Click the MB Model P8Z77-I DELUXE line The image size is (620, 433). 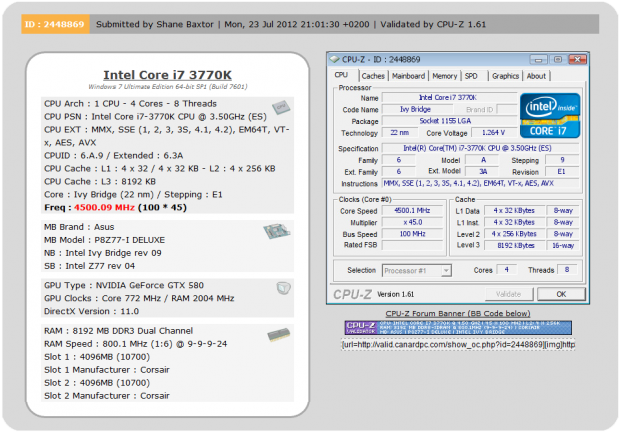104,240
